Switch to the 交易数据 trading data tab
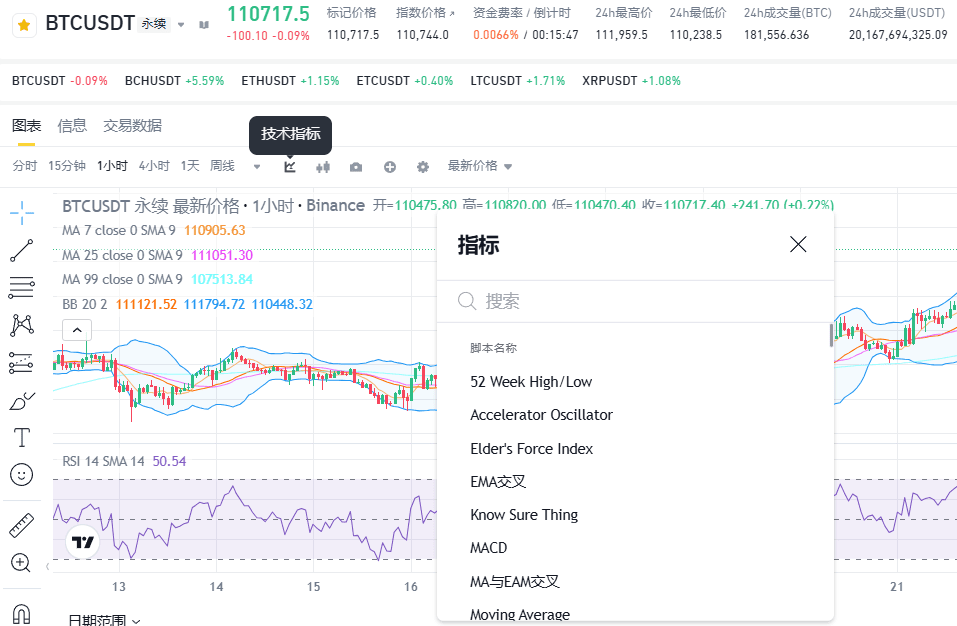This screenshot has height=626, width=957. click(132, 126)
